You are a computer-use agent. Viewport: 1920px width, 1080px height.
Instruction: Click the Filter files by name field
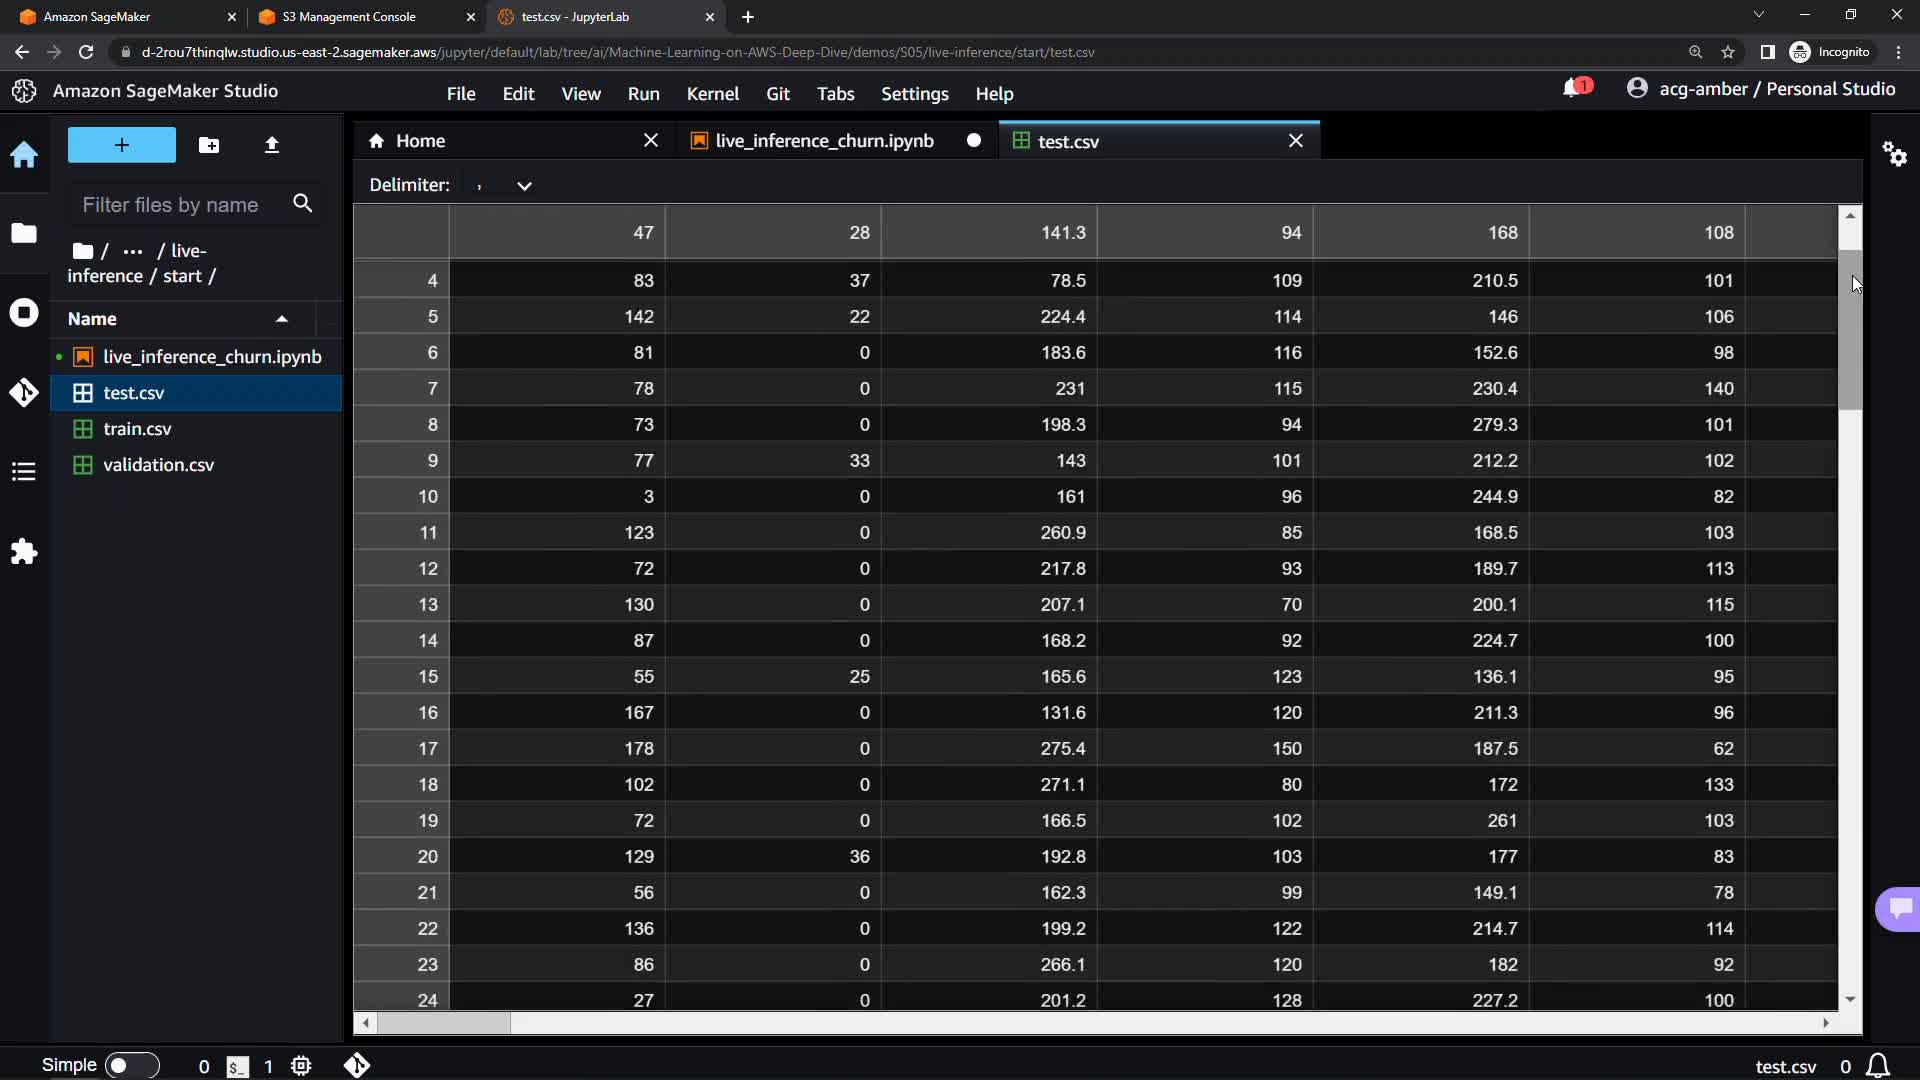click(171, 205)
